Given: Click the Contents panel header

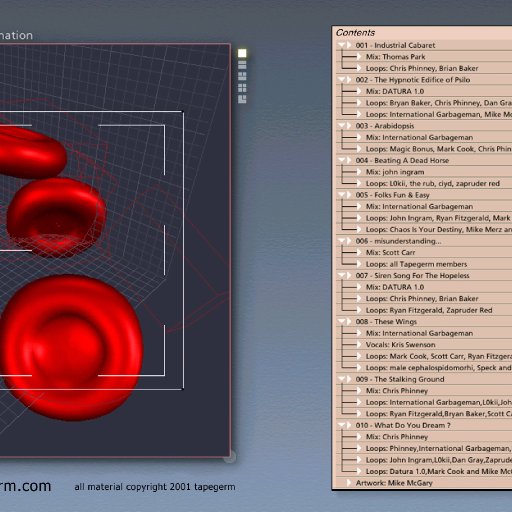Looking at the screenshot, I should (x=422, y=33).
